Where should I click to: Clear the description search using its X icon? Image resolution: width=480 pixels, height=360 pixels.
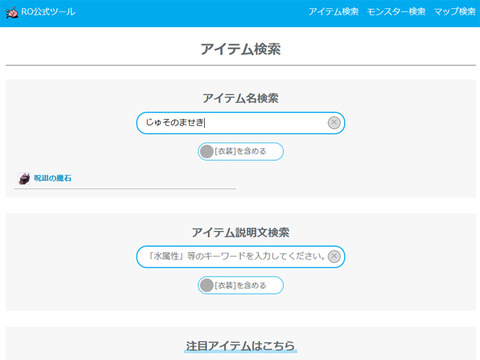point(334,256)
